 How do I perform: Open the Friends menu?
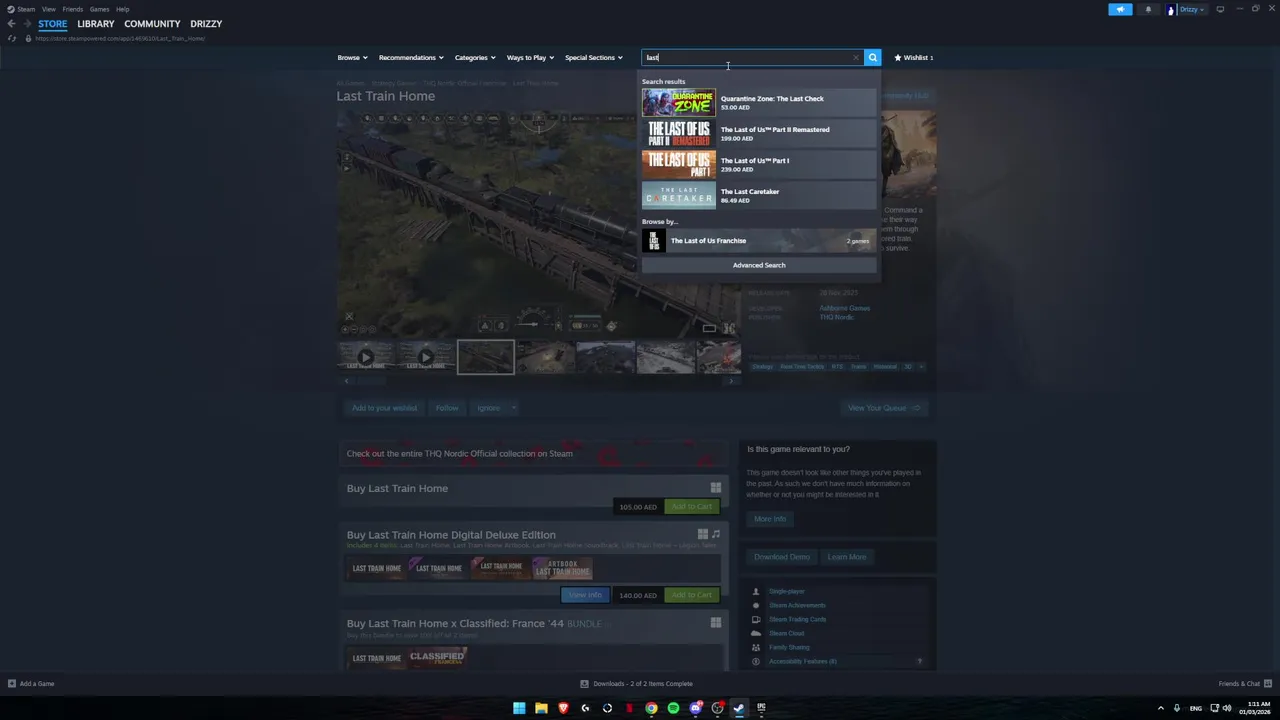[x=73, y=9]
